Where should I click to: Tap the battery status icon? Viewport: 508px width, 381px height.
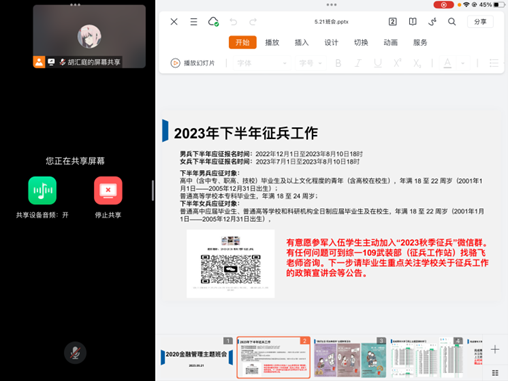(x=500, y=5)
